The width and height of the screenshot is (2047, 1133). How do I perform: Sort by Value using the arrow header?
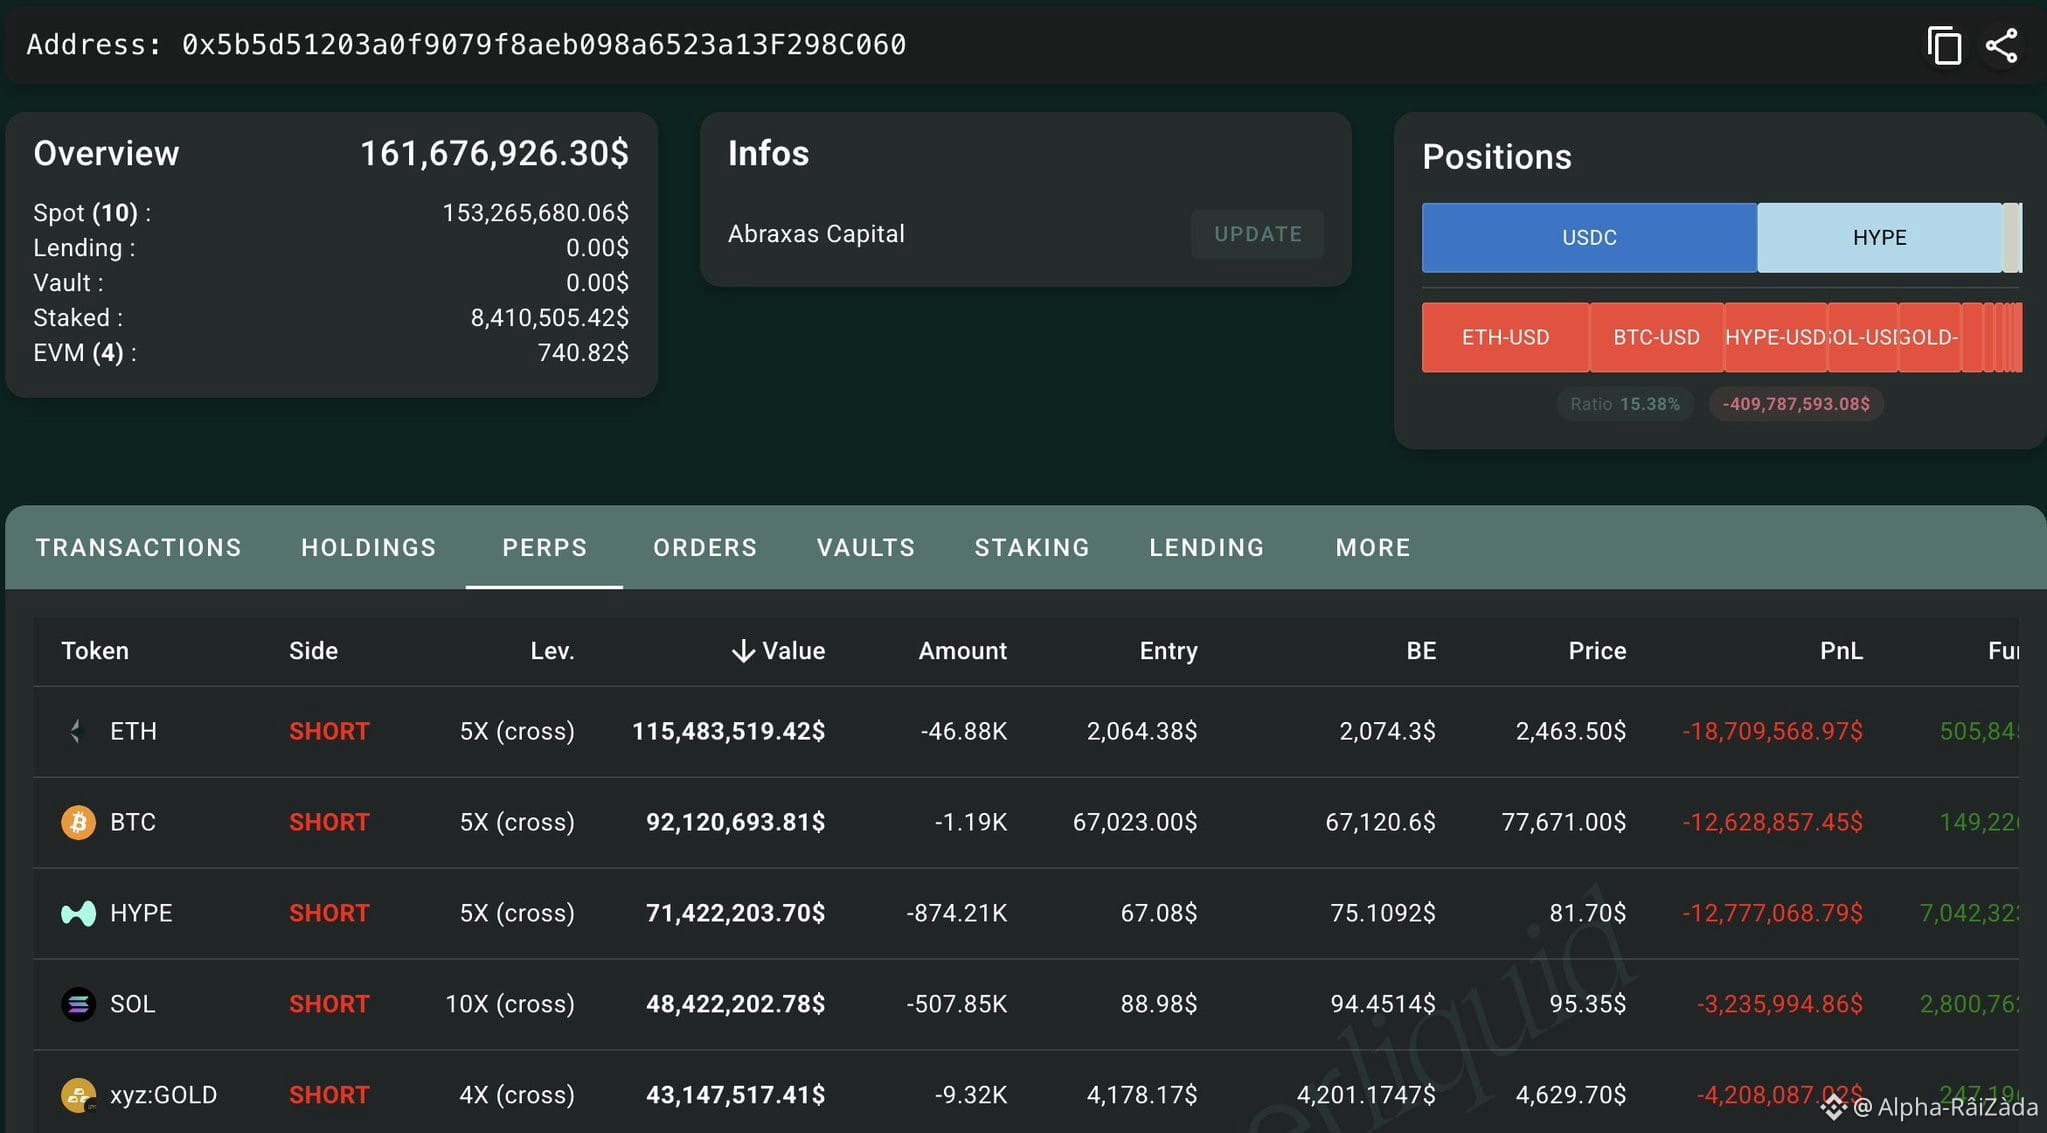pyautogui.click(x=778, y=651)
